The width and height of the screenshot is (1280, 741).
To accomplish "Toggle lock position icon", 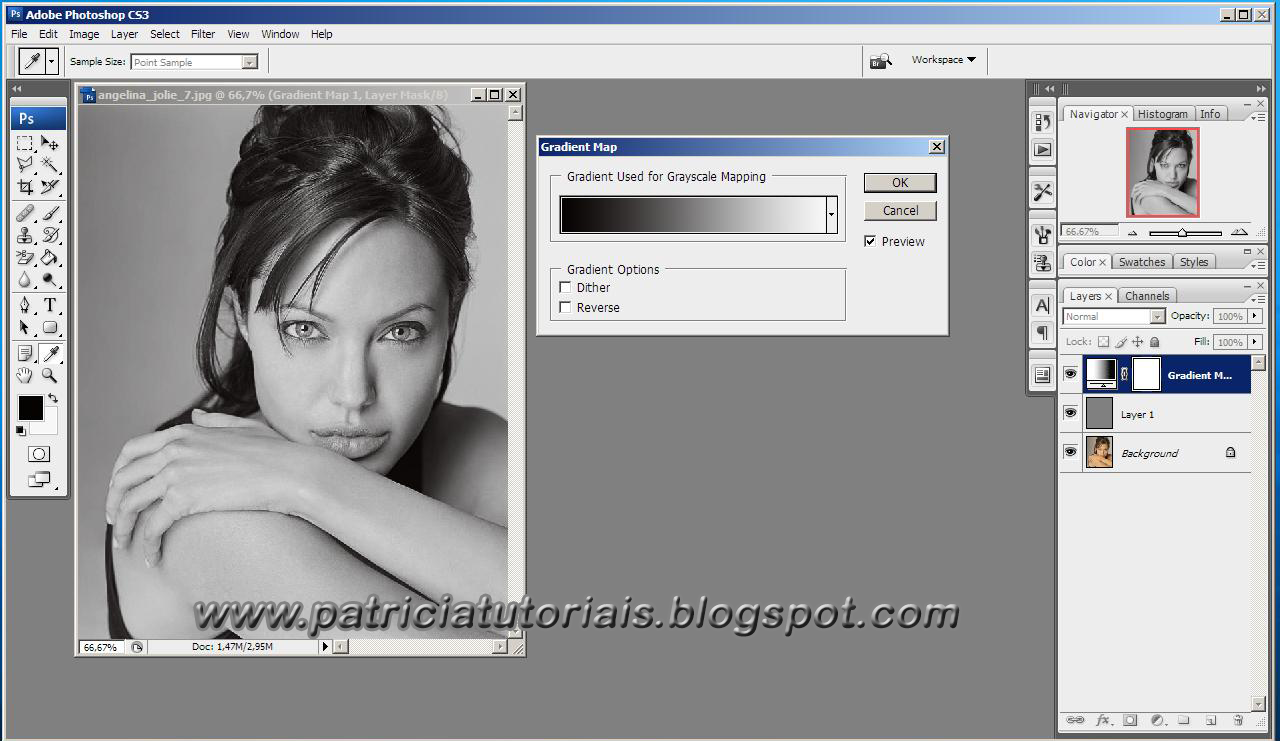I will (x=1137, y=342).
